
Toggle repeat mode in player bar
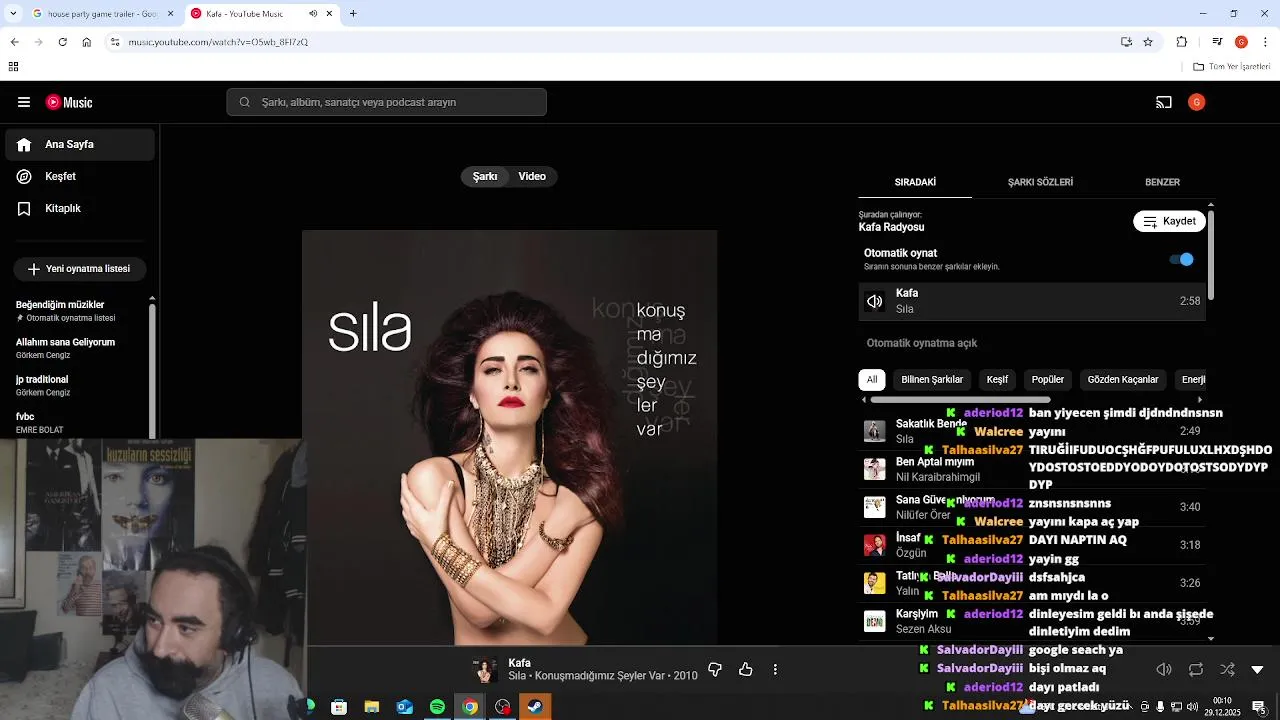[x=1196, y=669]
